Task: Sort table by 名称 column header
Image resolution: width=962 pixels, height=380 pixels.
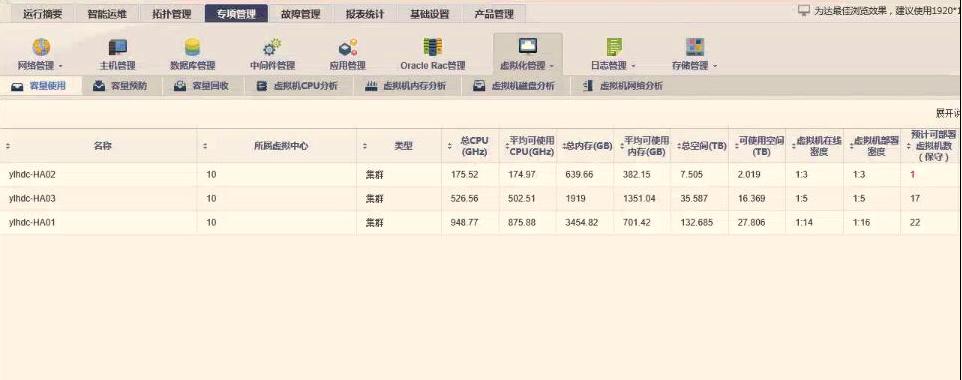Action: 98,146
